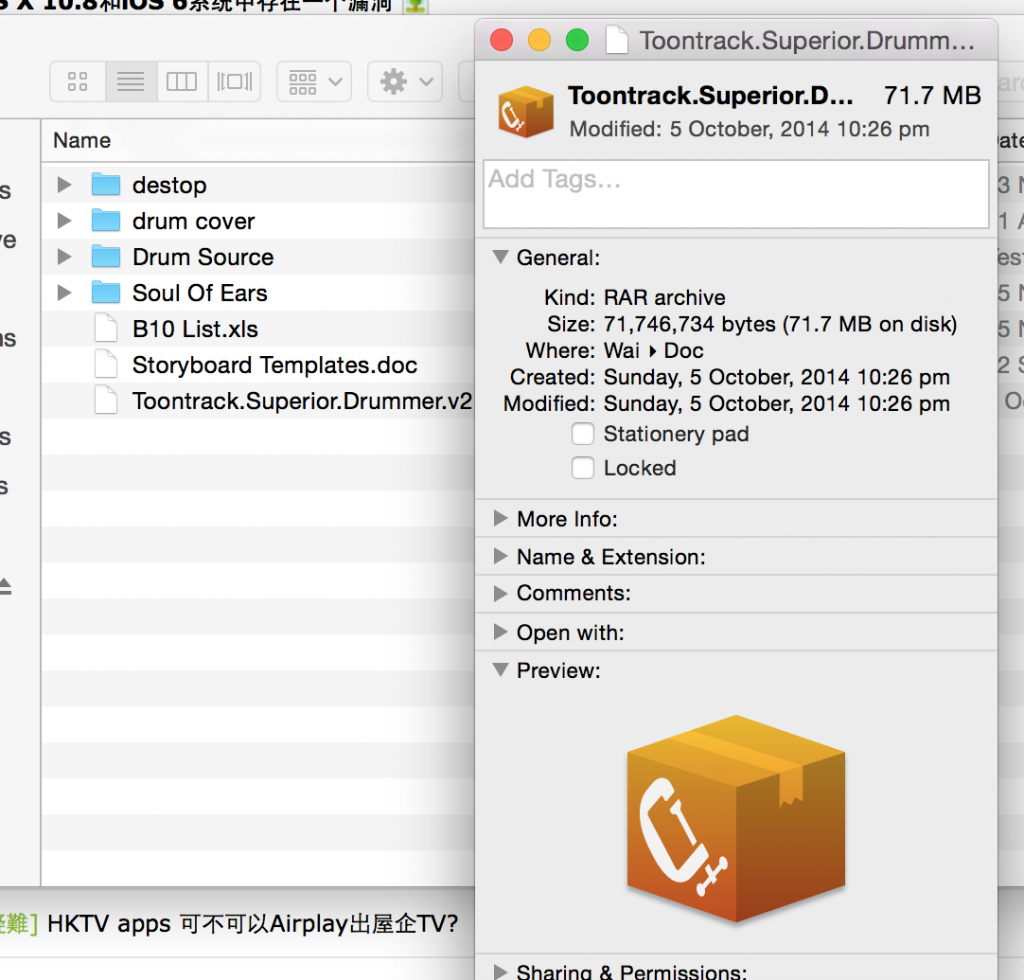Select the Drum Source folder name

(x=203, y=257)
